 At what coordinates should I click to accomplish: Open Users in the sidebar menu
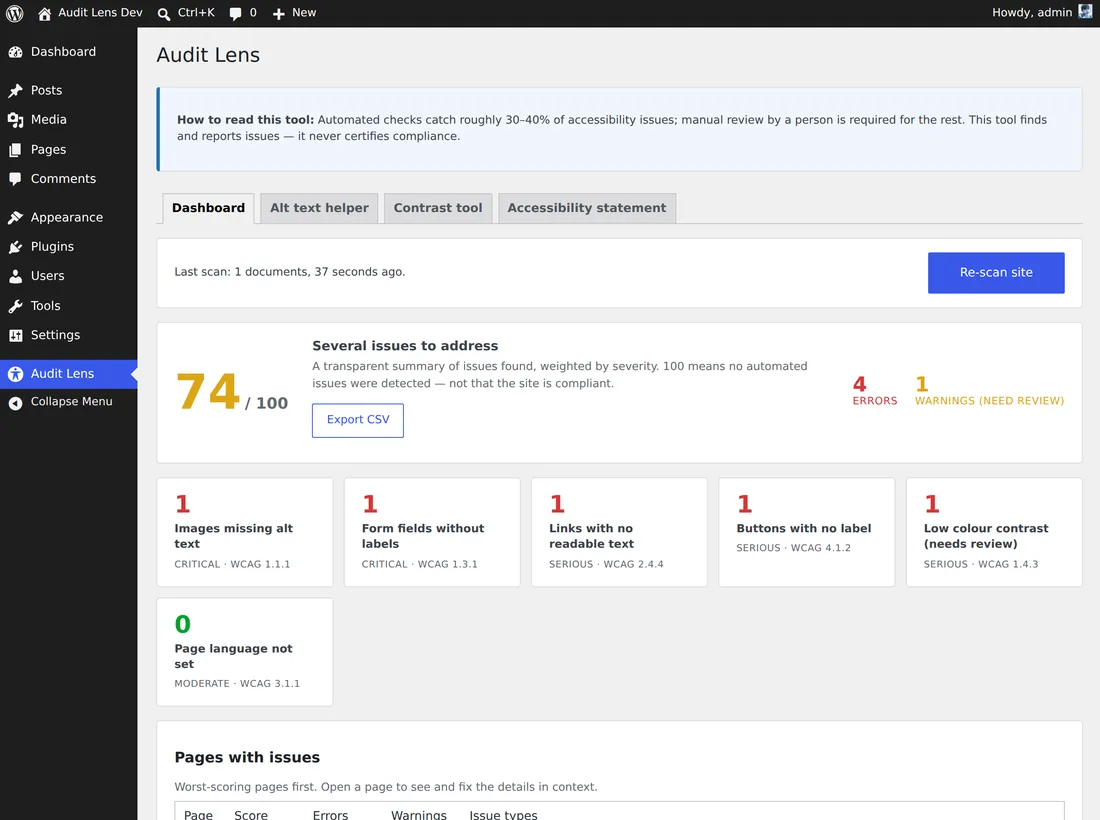pyautogui.click(x=69, y=276)
